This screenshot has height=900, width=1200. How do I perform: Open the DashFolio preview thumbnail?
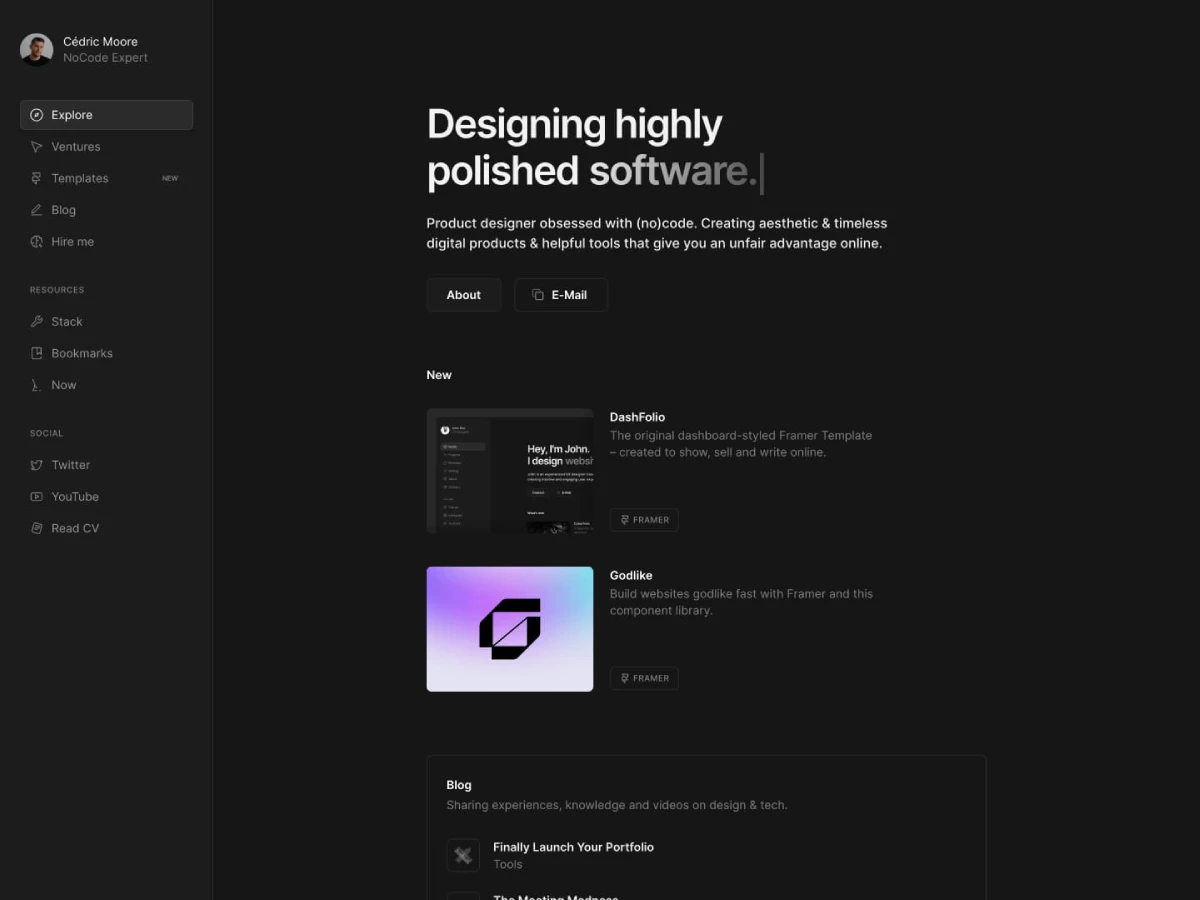[510, 471]
